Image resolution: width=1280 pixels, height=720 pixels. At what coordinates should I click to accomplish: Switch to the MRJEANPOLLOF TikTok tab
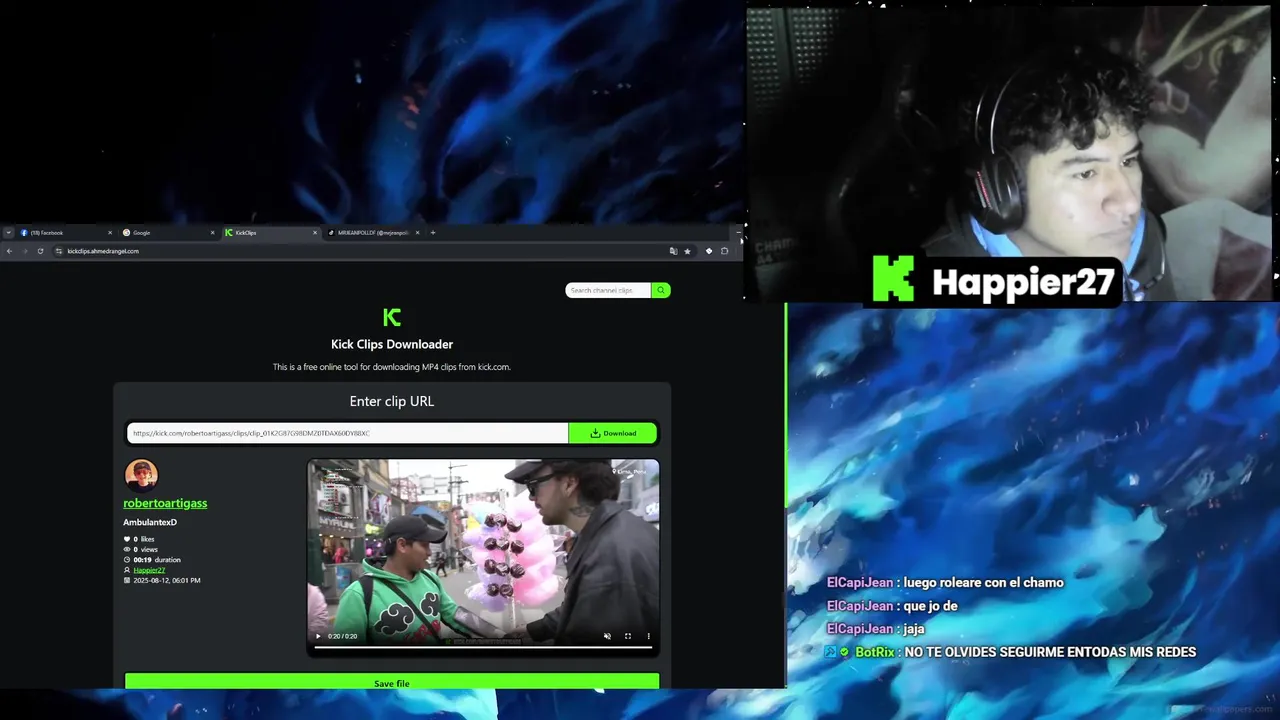pos(373,232)
